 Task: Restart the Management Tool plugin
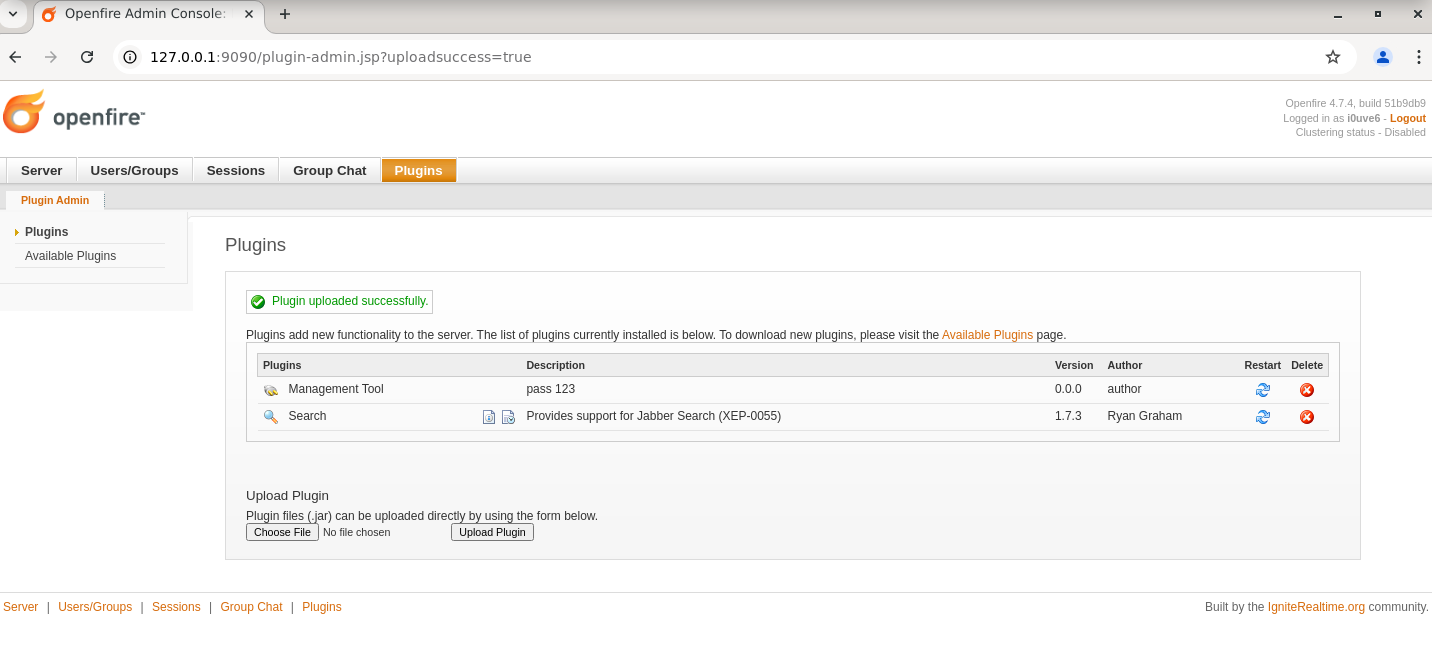(x=1262, y=390)
